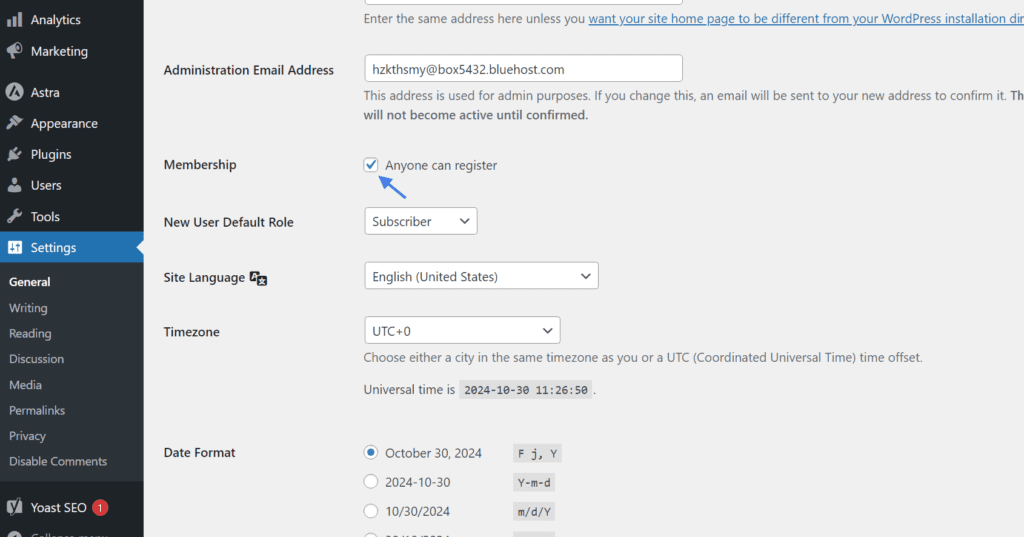Go to the Discussion settings page
Screen dimensions: 1024x537
coord(37,359)
